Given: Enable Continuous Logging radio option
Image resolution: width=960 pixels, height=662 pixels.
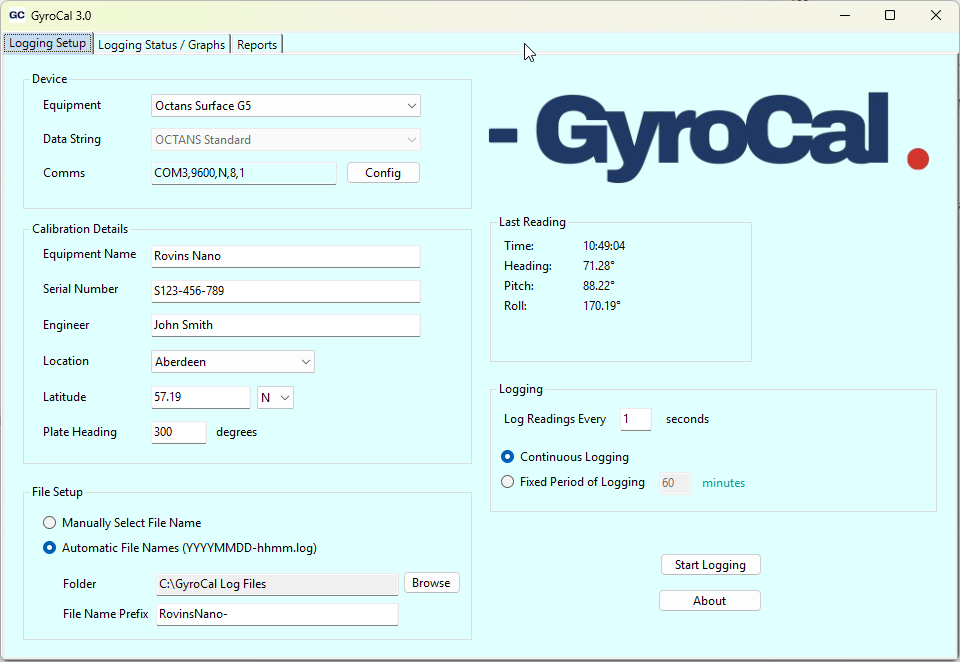Looking at the screenshot, I should [508, 457].
